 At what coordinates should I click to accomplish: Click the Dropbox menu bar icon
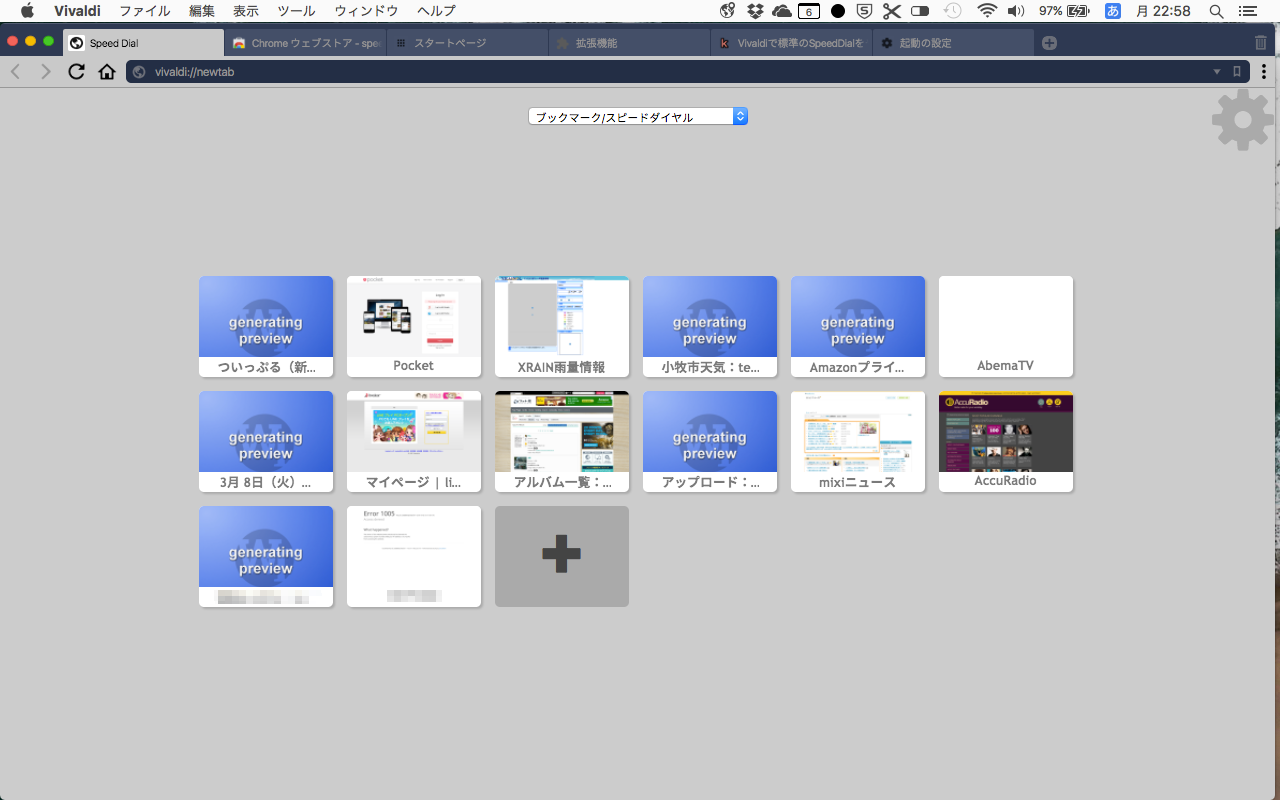coord(755,11)
